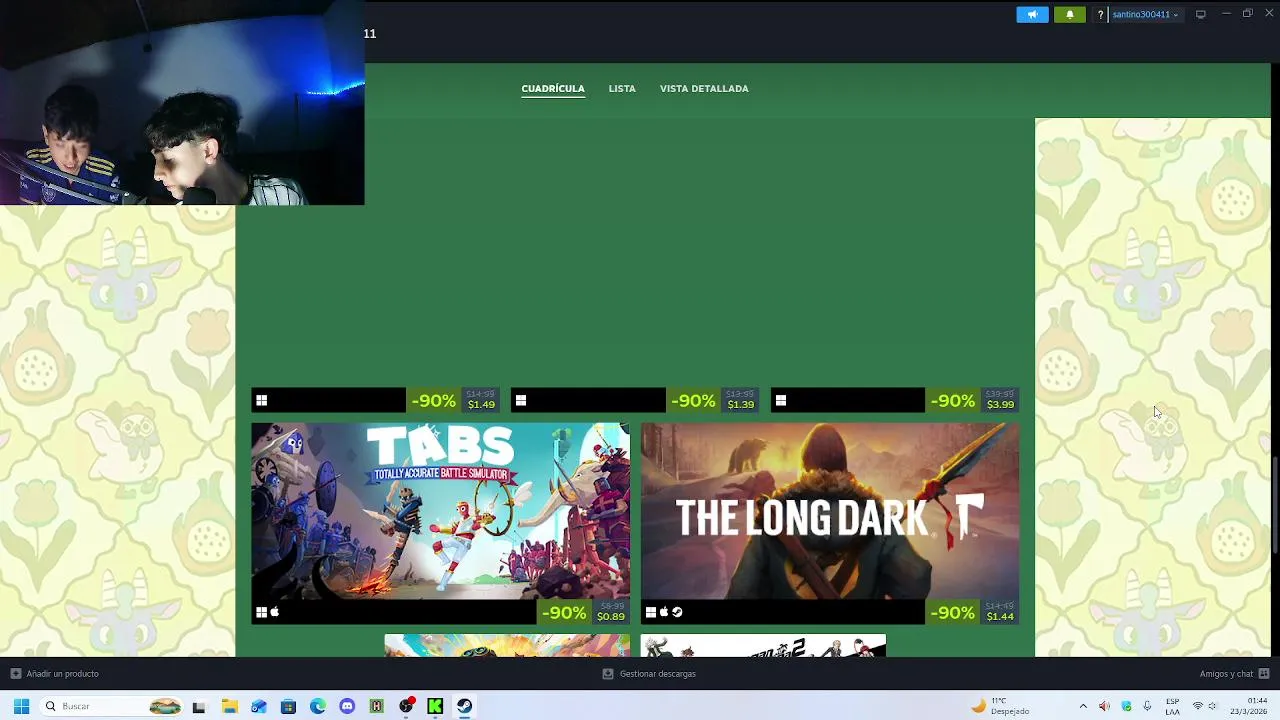
Task: Launch Microsoft Edge from taskbar
Action: click(x=318, y=706)
